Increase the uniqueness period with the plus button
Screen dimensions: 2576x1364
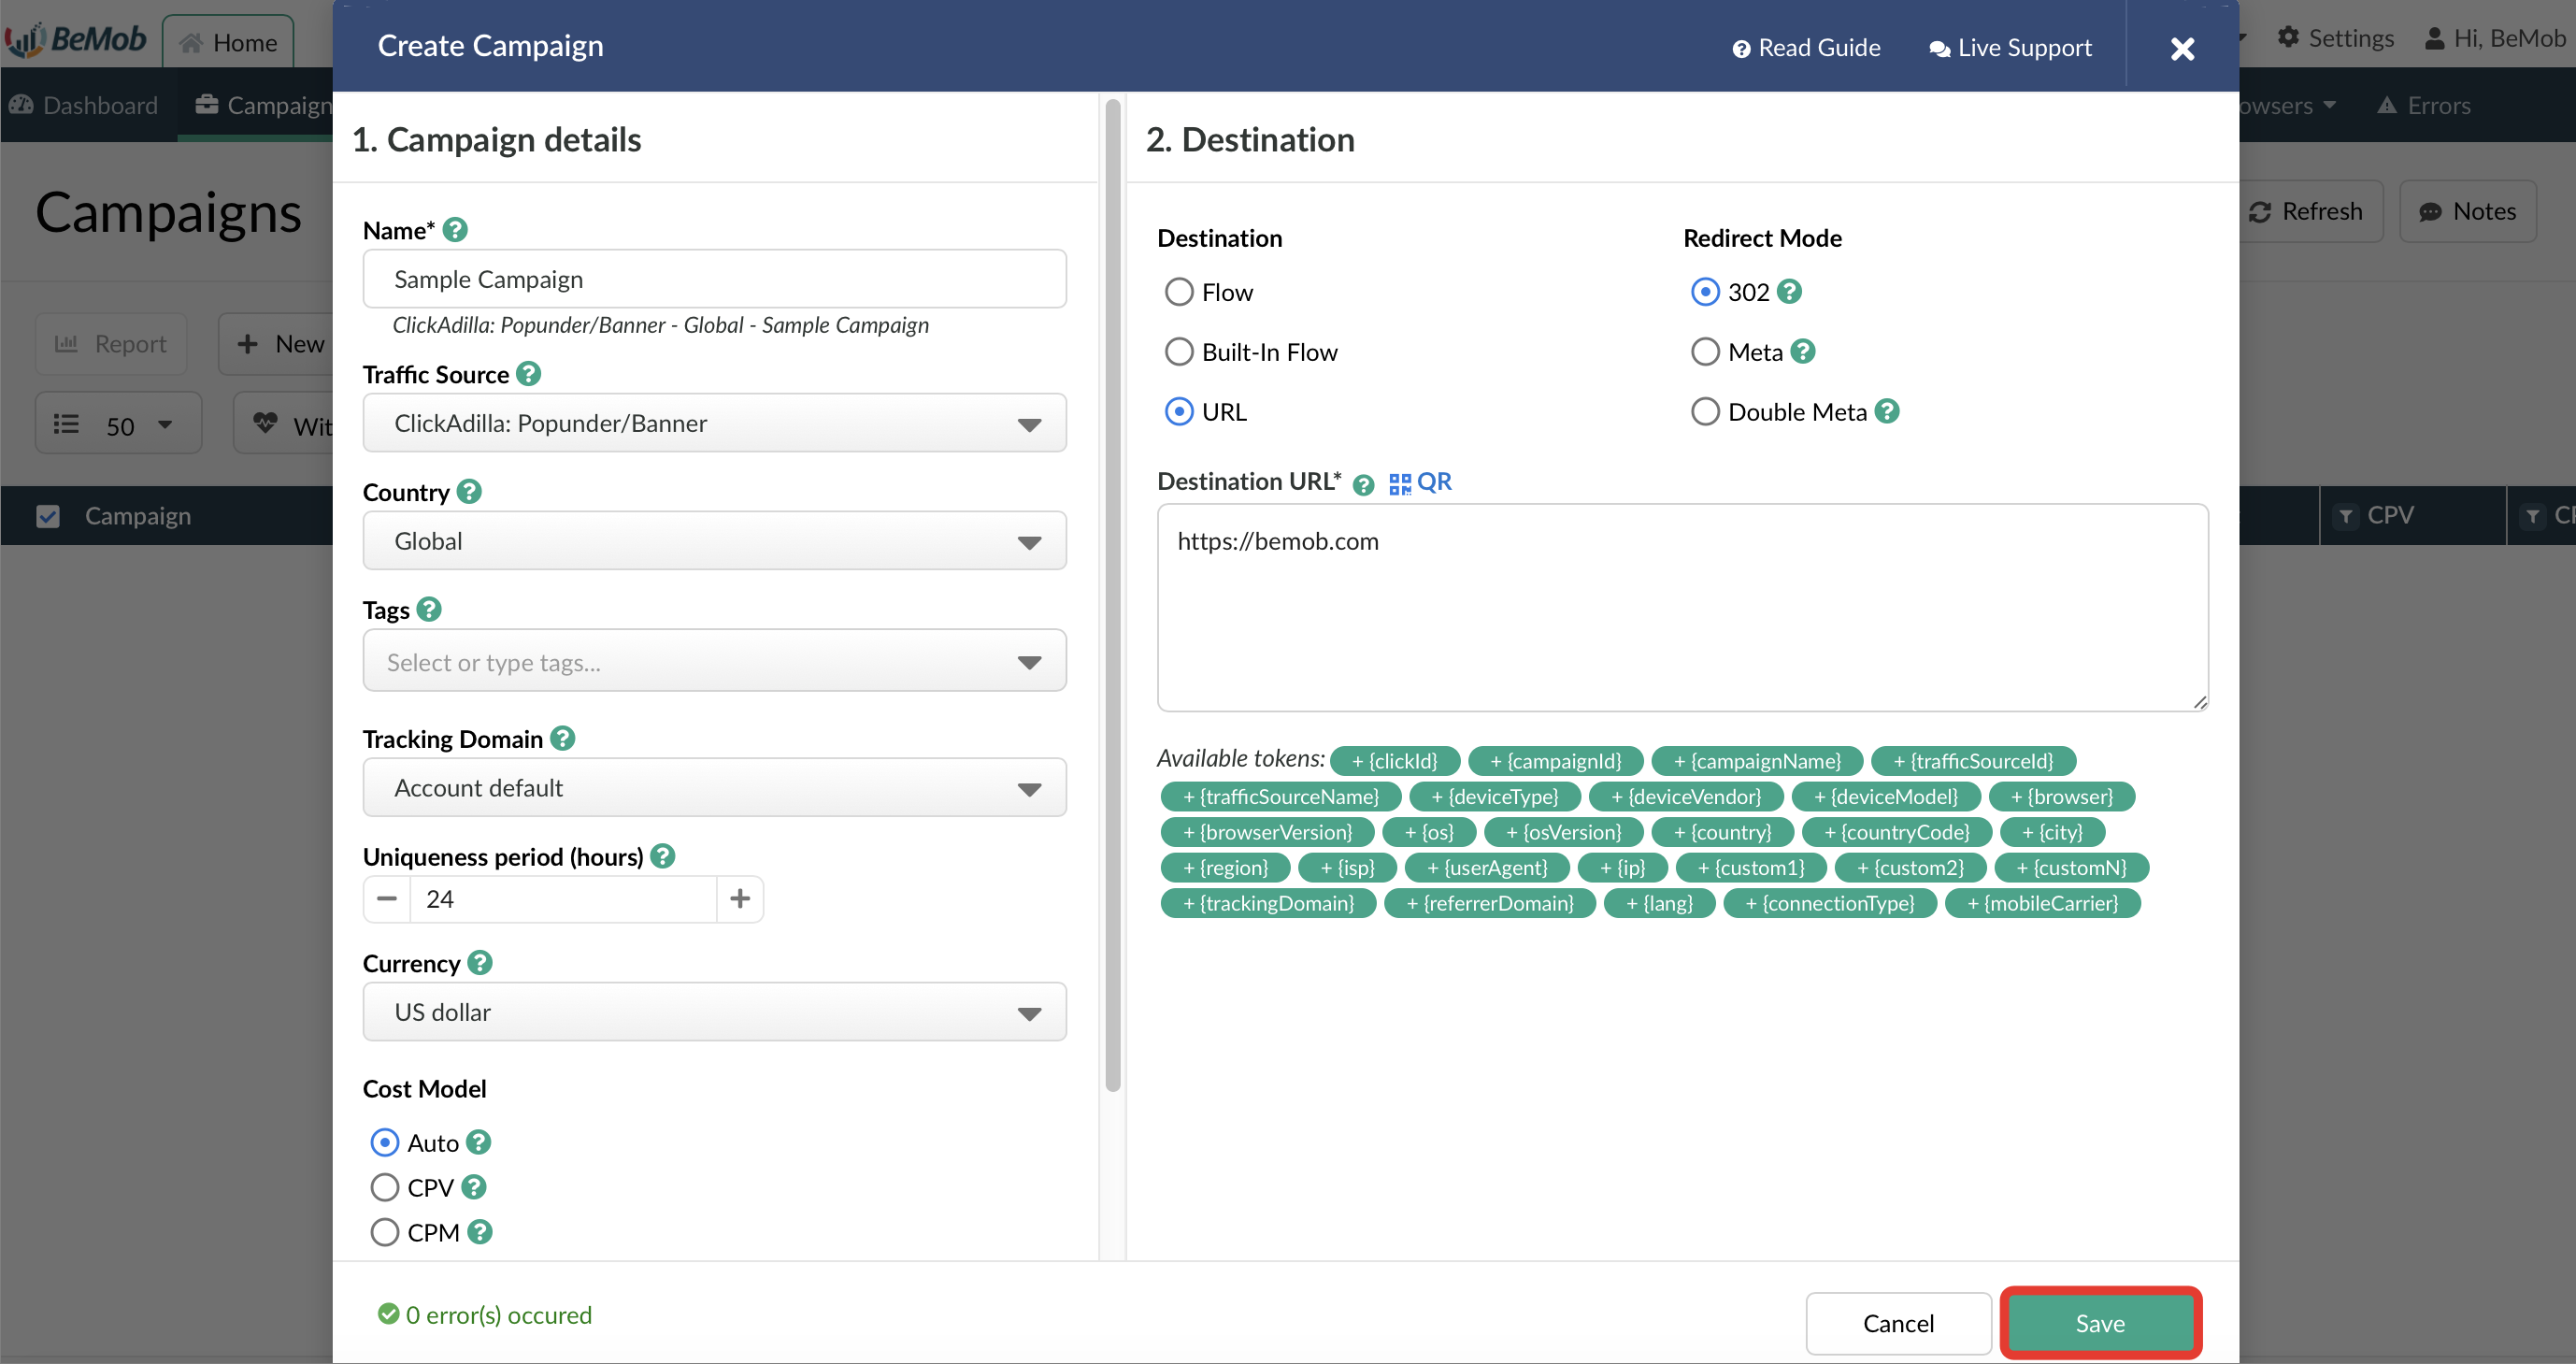click(740, 899)
